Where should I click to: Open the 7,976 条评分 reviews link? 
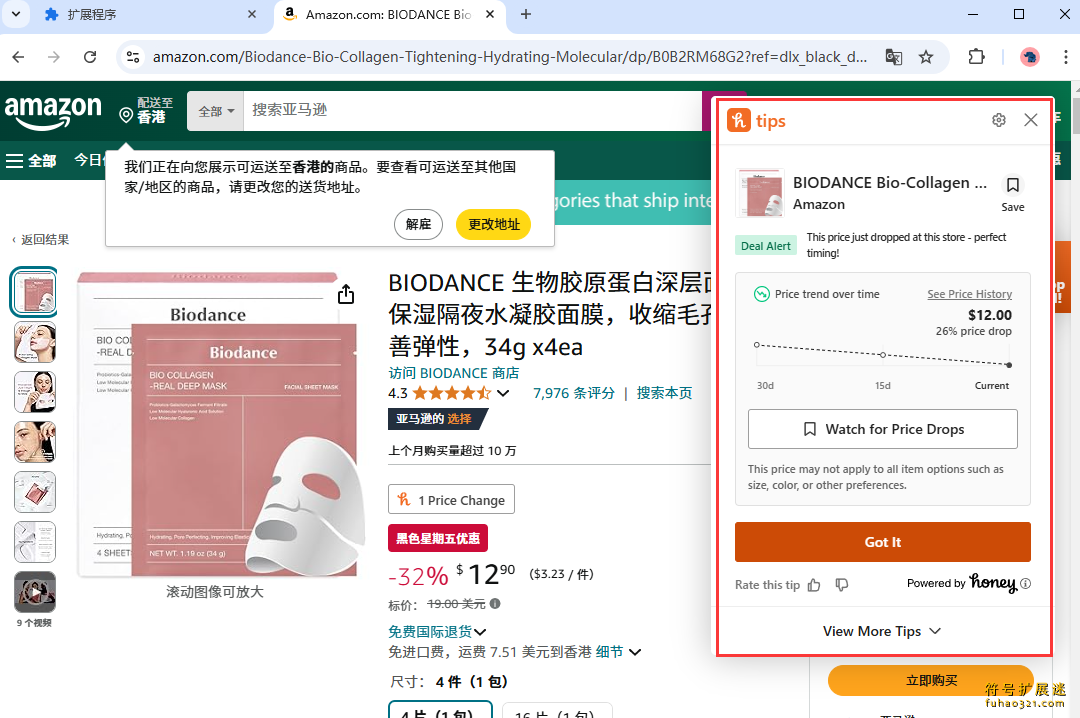574,393
